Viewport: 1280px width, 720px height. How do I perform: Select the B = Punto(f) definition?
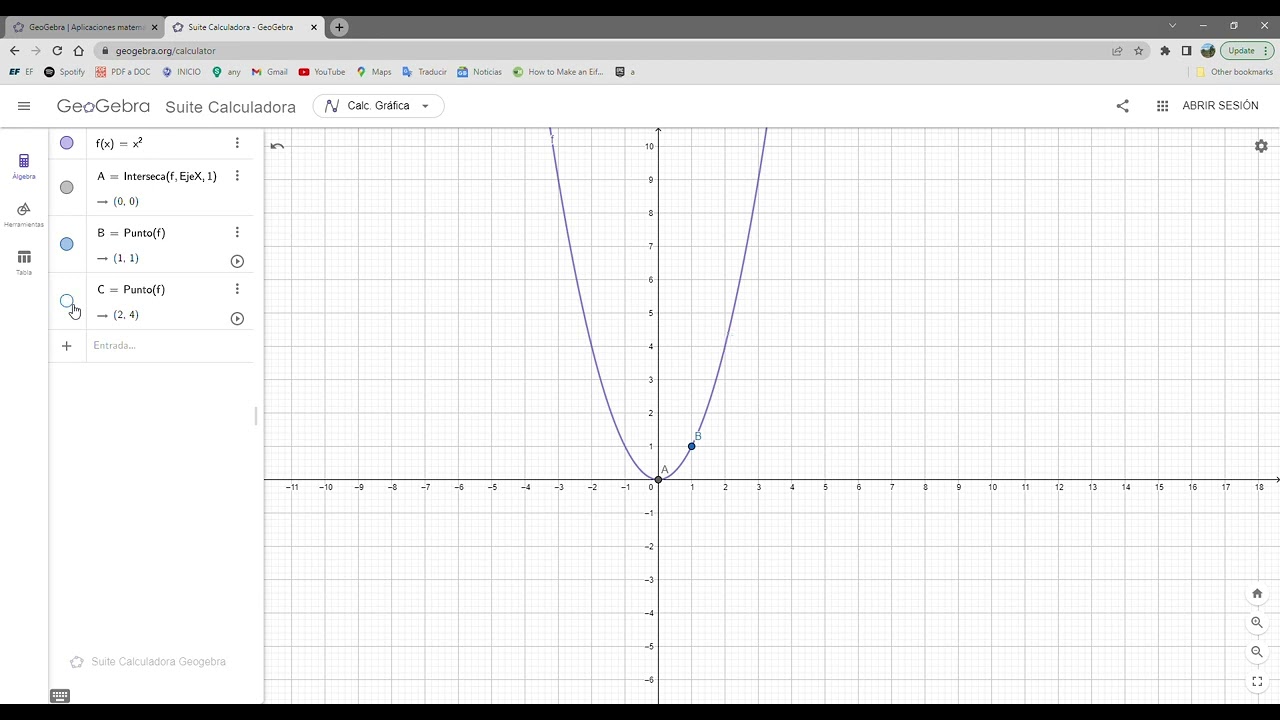point(131,233)
